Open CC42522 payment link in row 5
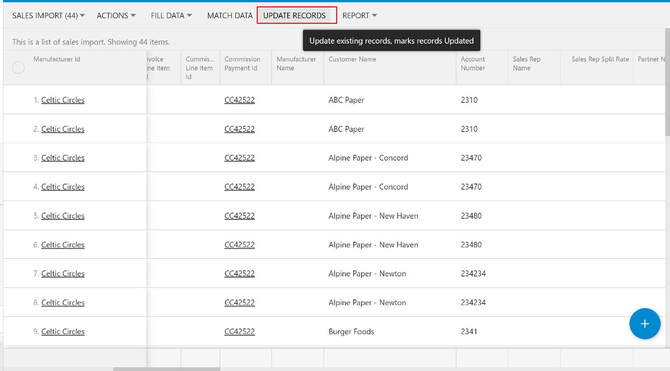 (239, 216)
